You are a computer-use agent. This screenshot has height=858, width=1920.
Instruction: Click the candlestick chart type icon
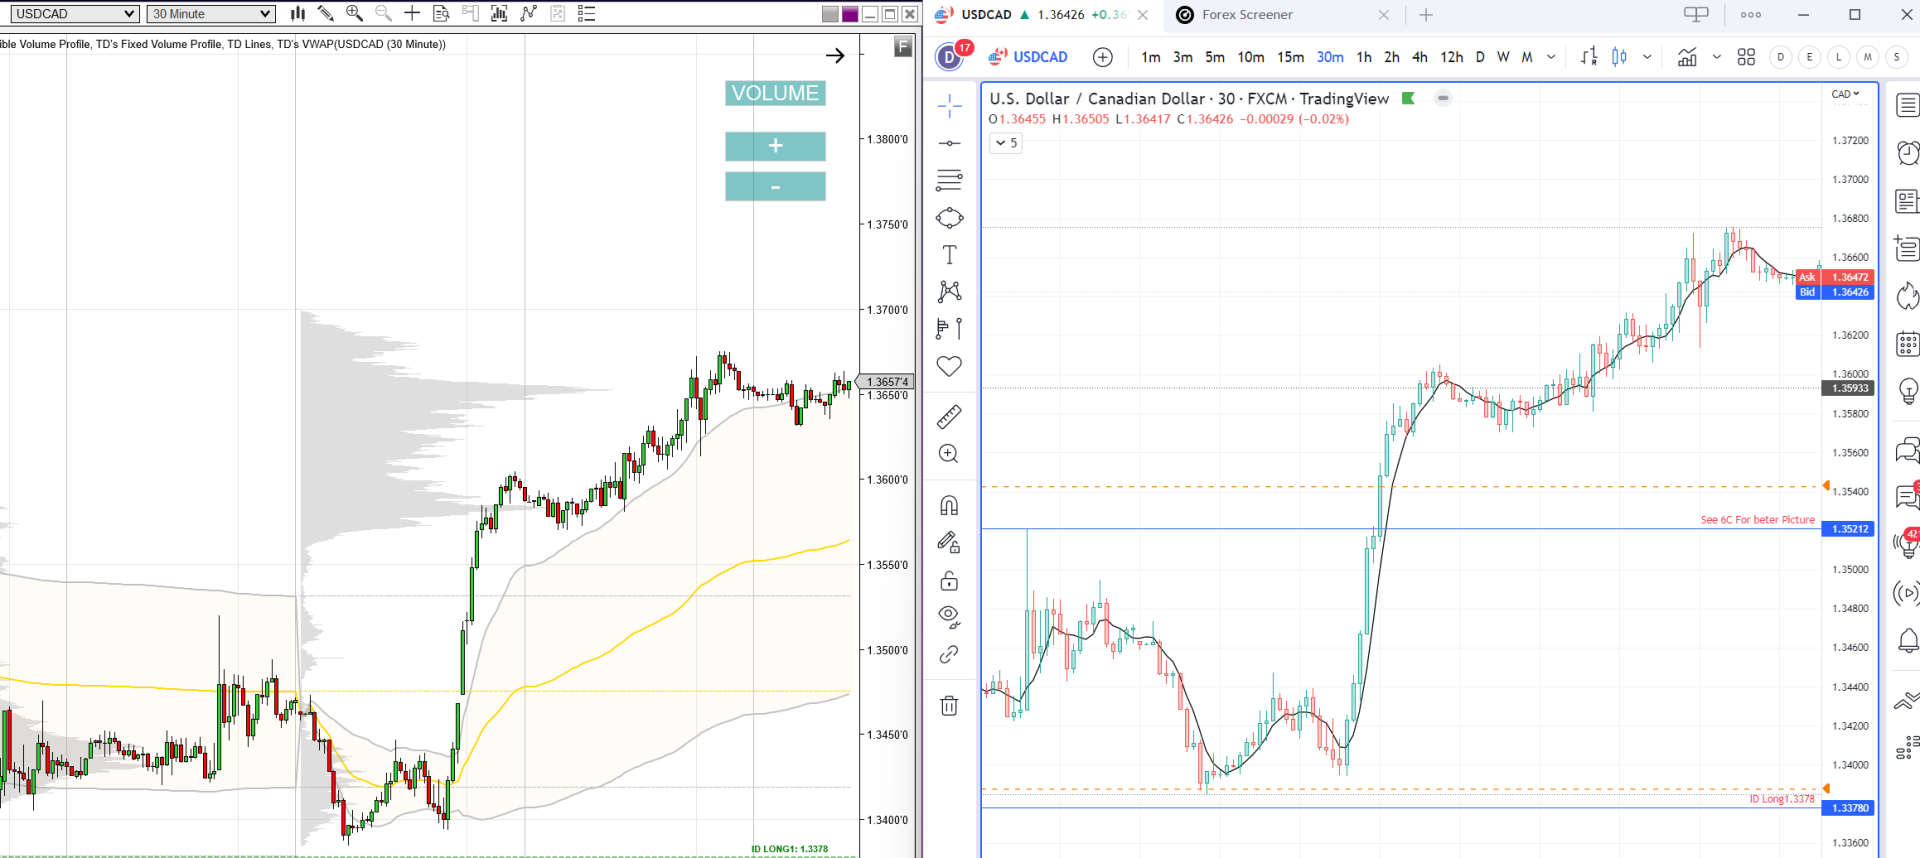coord(1620,57)
